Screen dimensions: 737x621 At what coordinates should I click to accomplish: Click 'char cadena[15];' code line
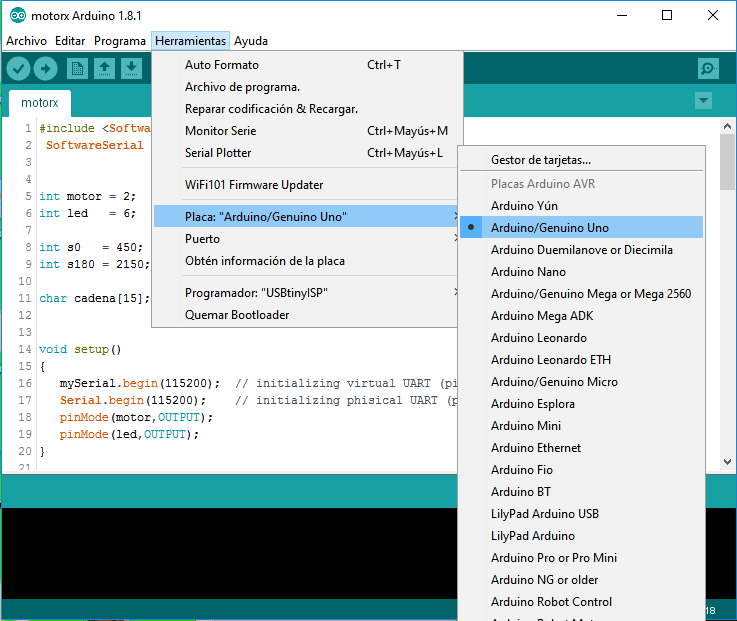point(94,298)
